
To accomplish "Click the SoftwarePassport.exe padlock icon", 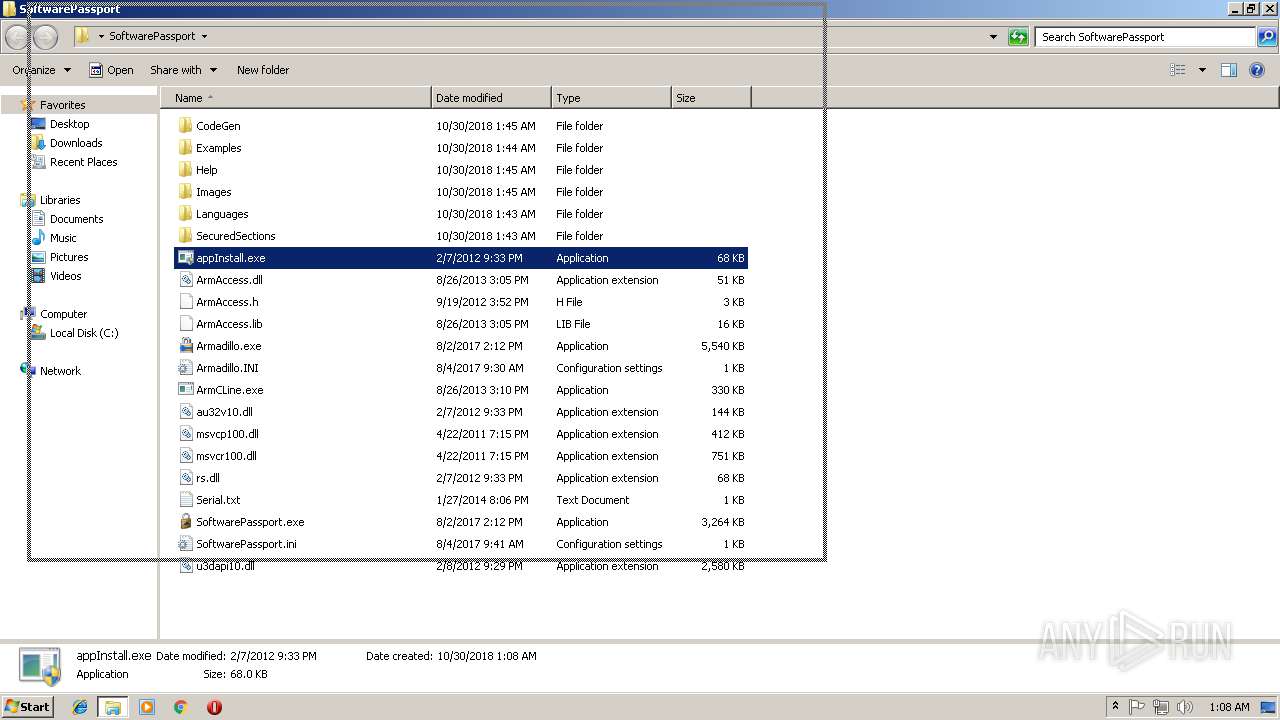I will coord(185,522).
